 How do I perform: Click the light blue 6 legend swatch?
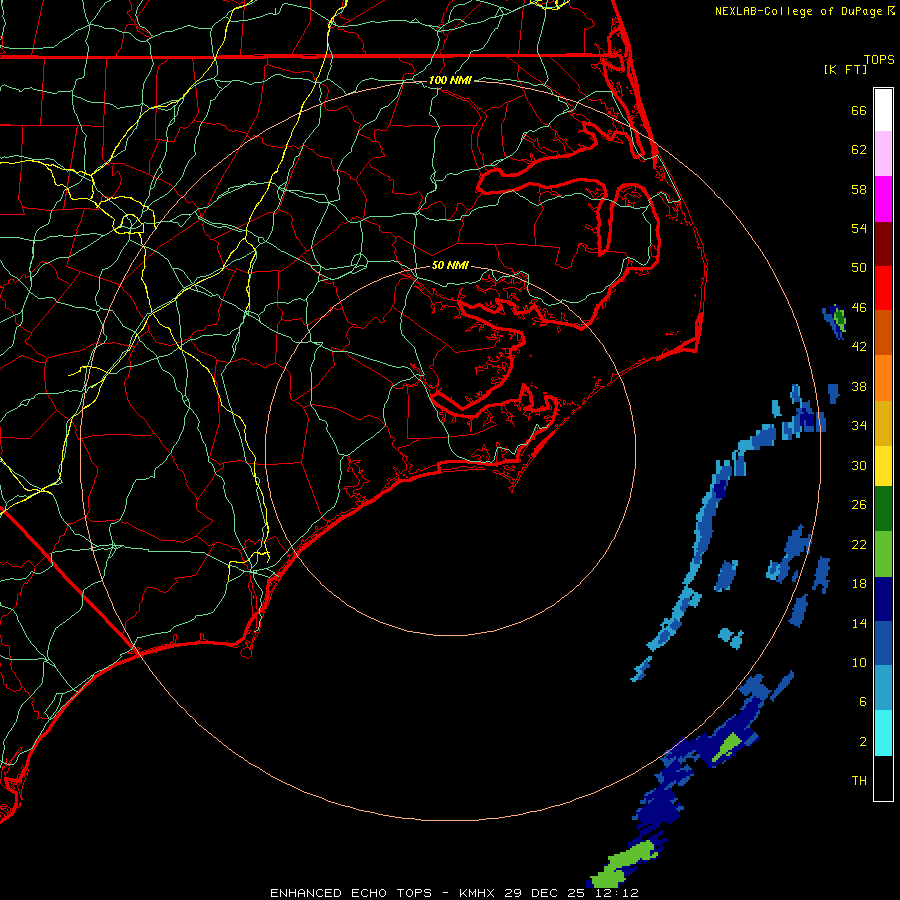(x=883, y=688)
